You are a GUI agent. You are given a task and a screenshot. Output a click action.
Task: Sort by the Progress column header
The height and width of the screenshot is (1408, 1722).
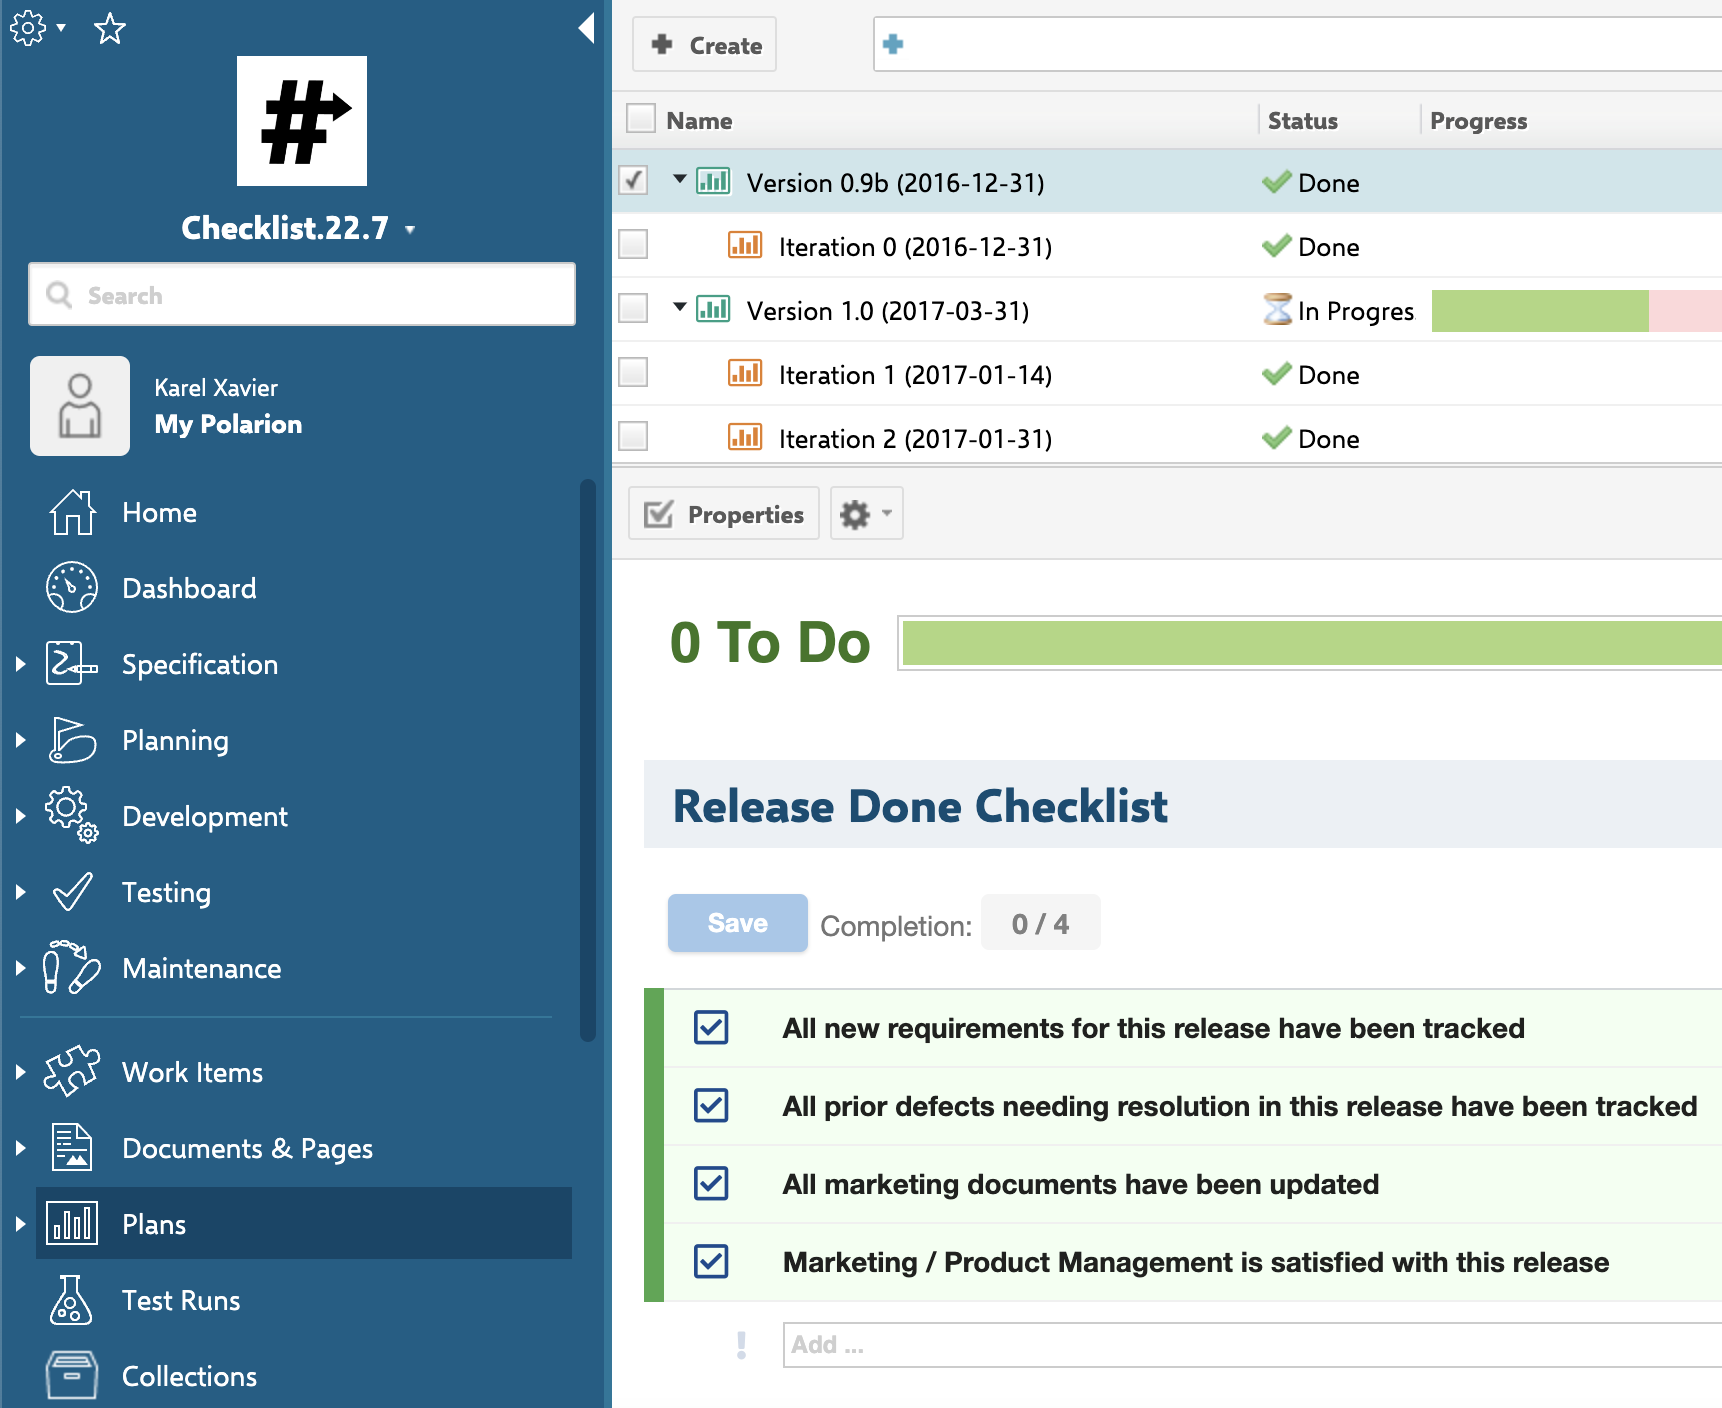click(x=1478, y=121)
